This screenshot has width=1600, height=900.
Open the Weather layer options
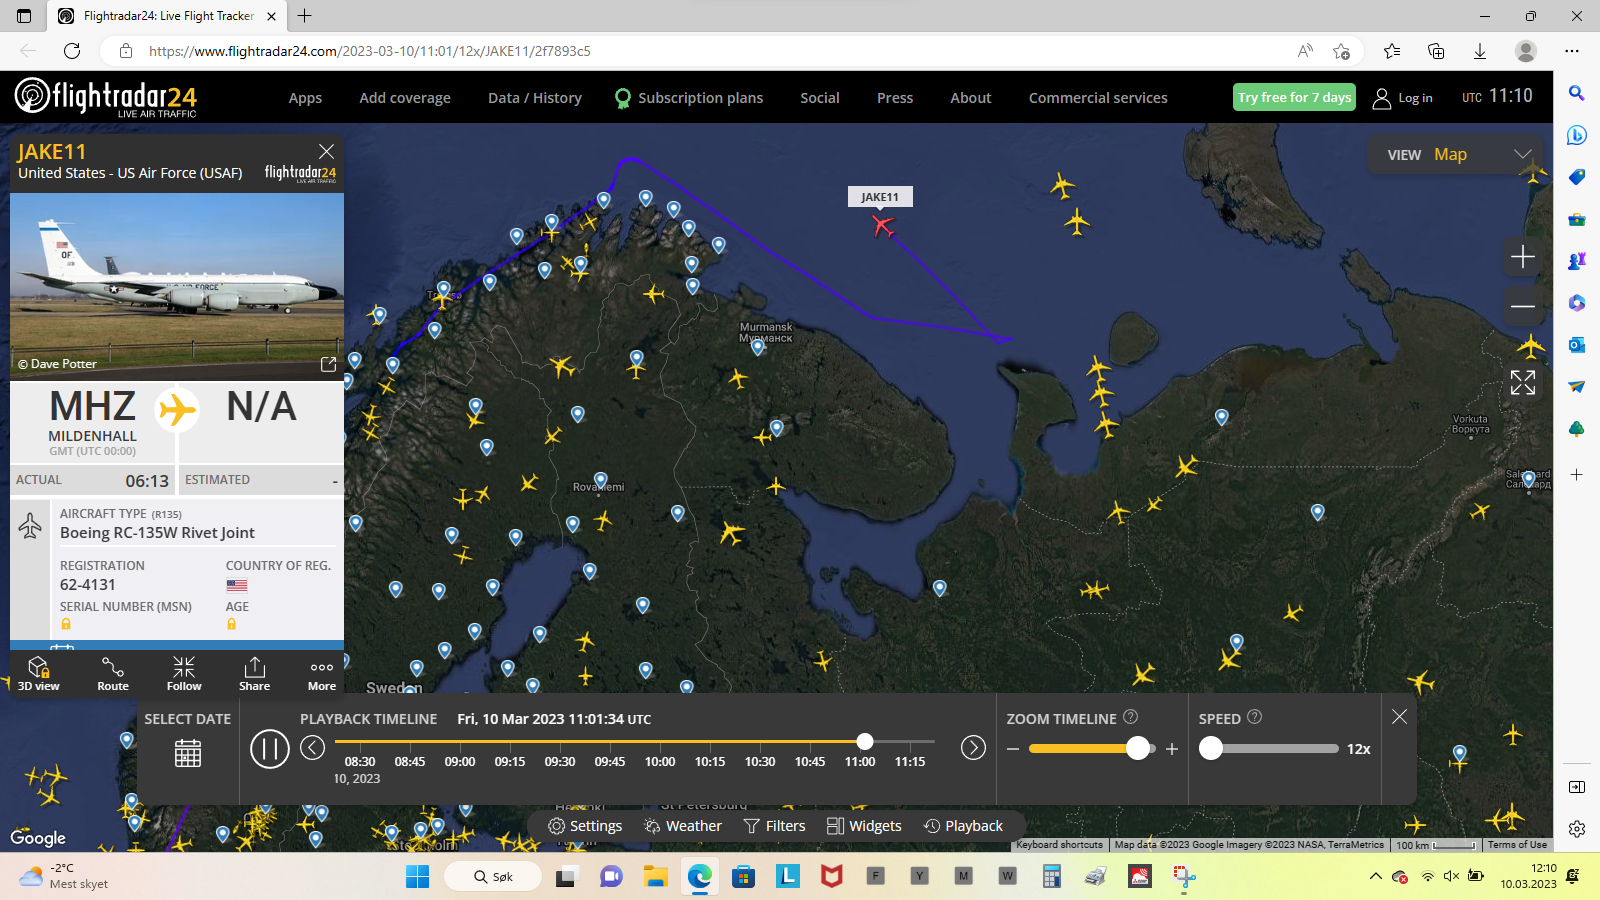tap(683, 826)
